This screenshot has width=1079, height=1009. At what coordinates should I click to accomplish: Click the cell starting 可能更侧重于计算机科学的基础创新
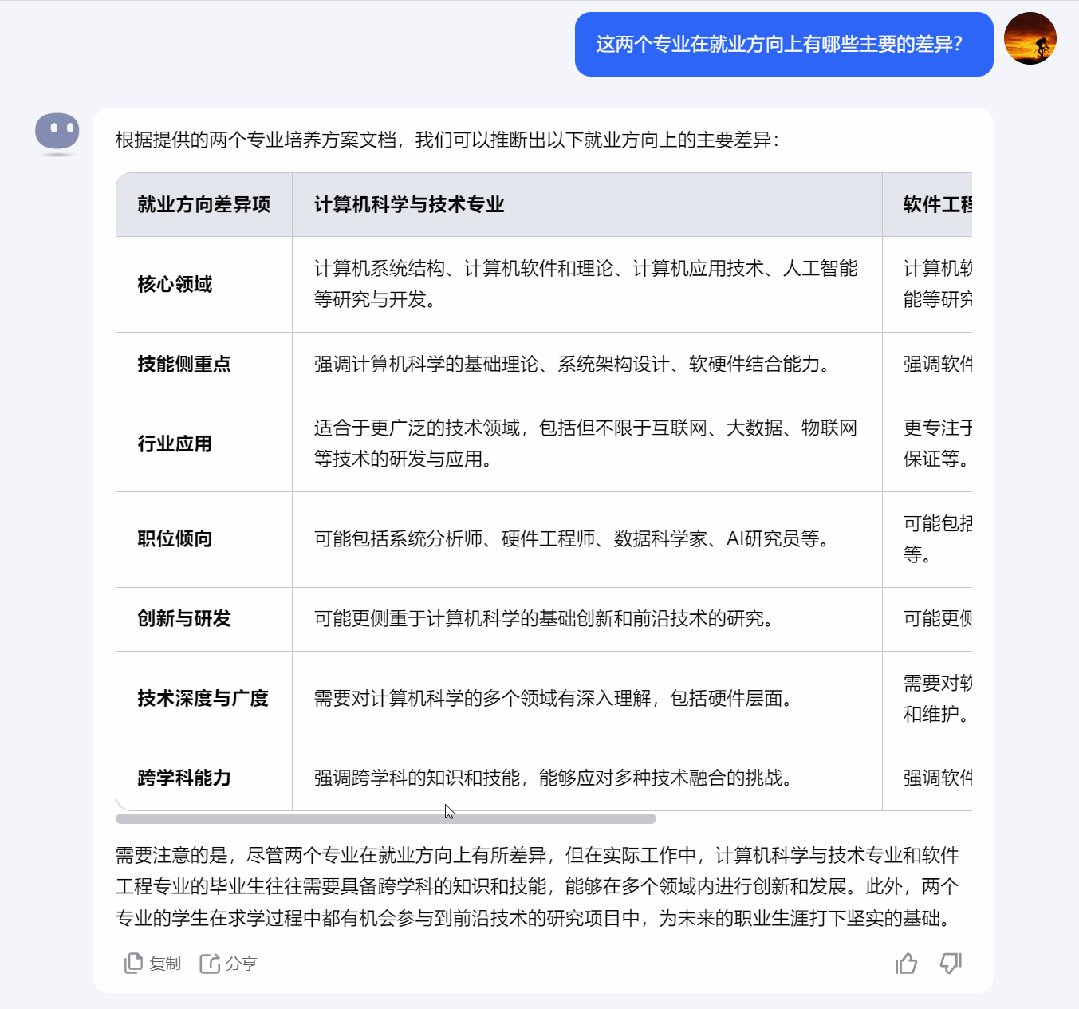tap(587, 619)
